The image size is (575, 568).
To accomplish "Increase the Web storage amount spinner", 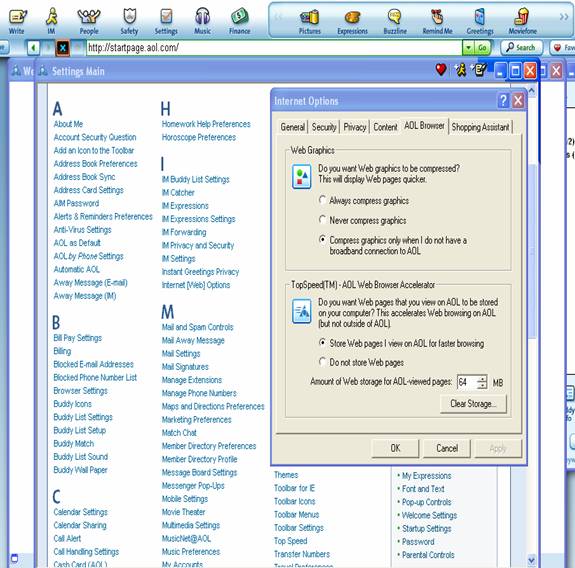I will pos(482,379).
